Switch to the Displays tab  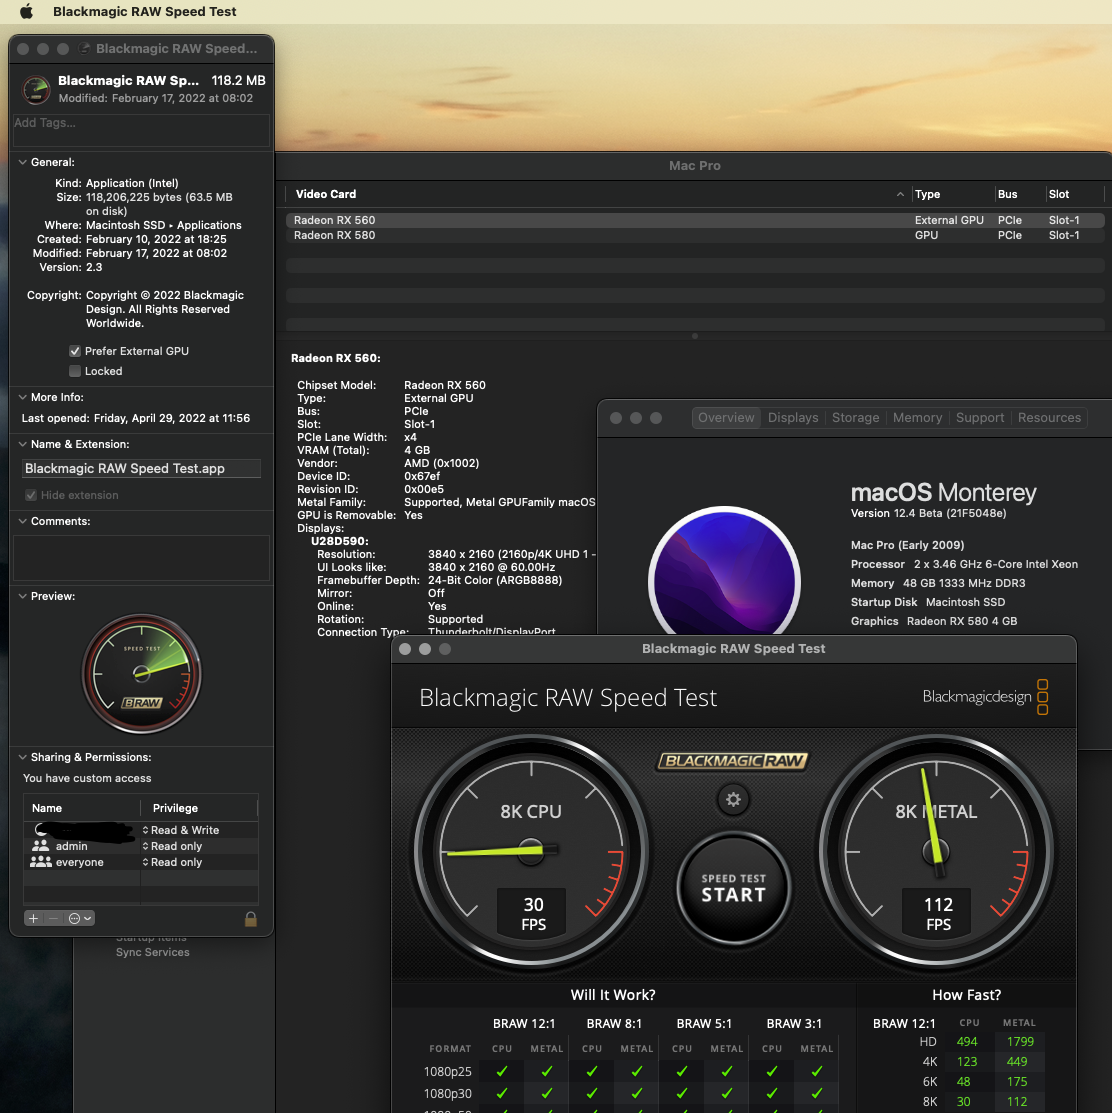coord(793,418)
